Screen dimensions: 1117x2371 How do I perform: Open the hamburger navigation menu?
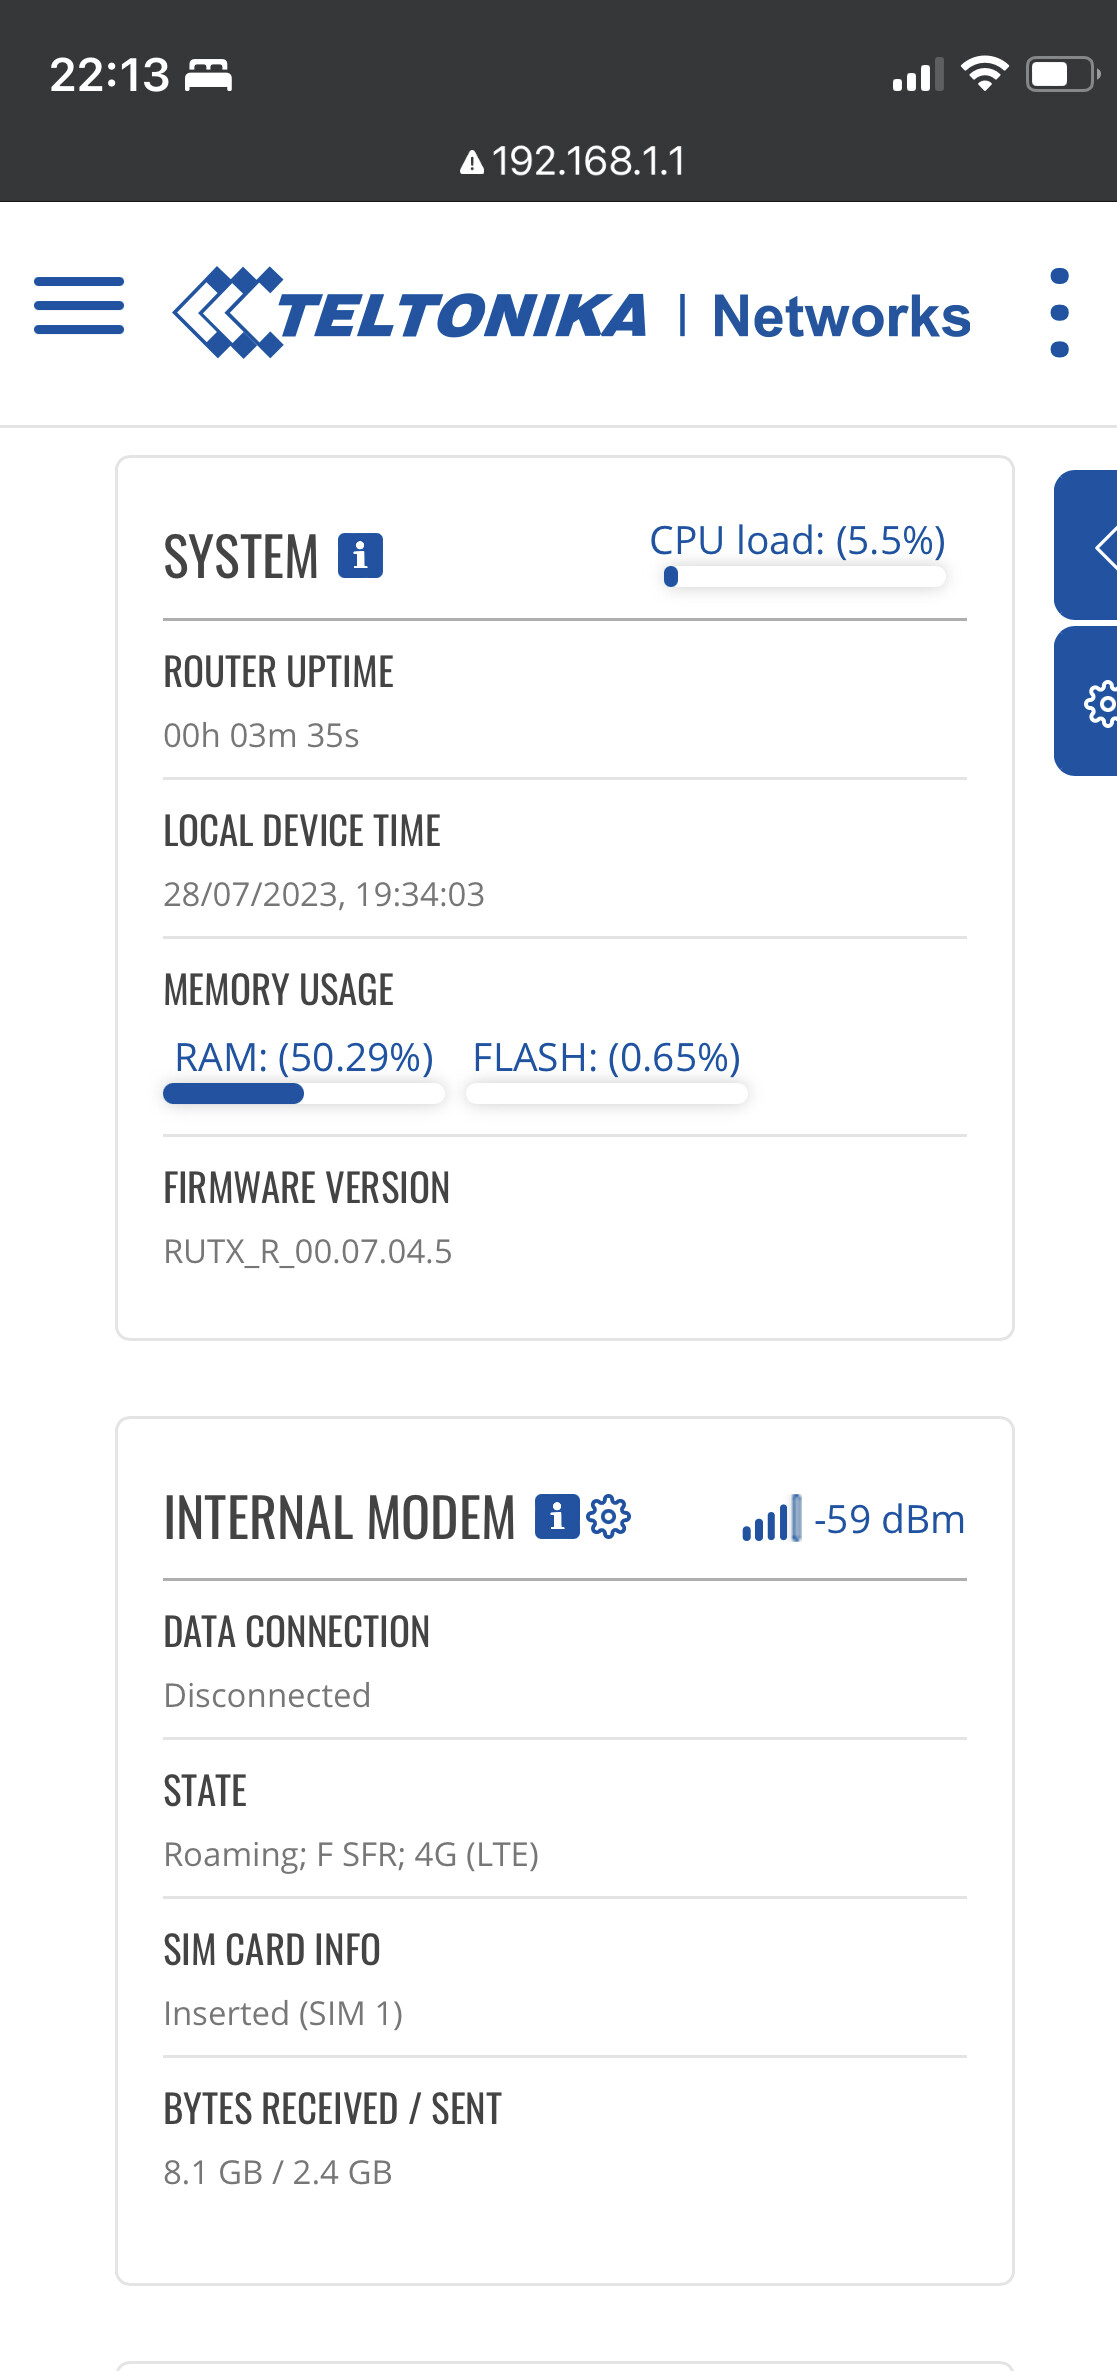point(79,305)
